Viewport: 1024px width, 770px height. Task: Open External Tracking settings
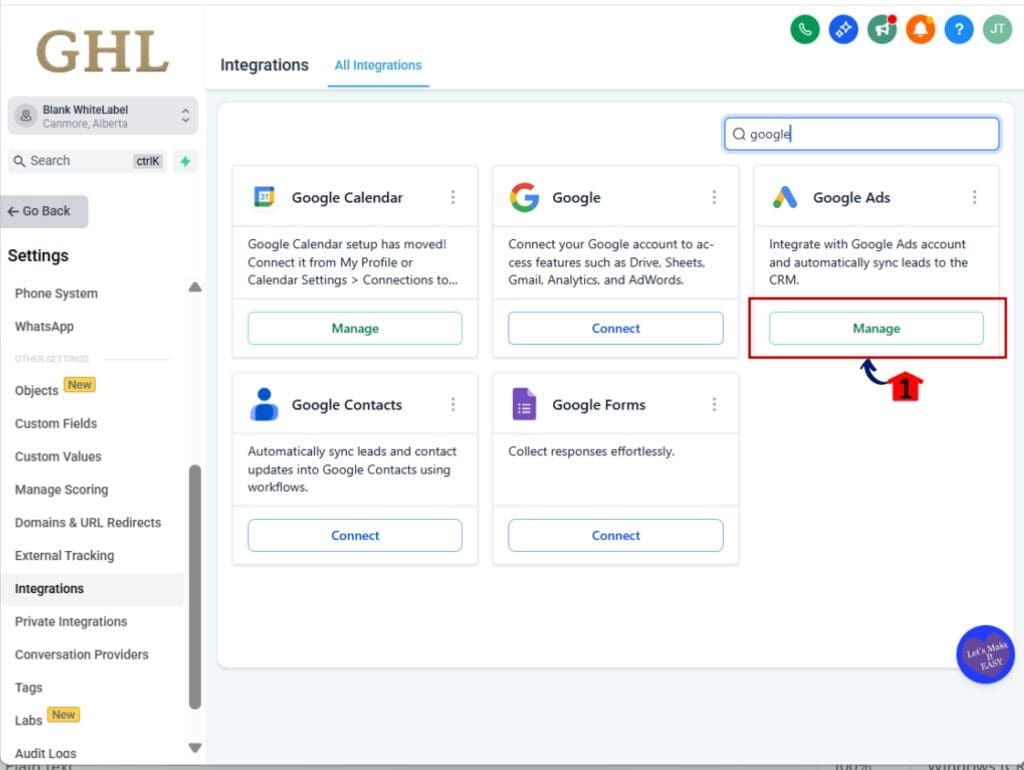pyautogui.click(x=64, y=555)
